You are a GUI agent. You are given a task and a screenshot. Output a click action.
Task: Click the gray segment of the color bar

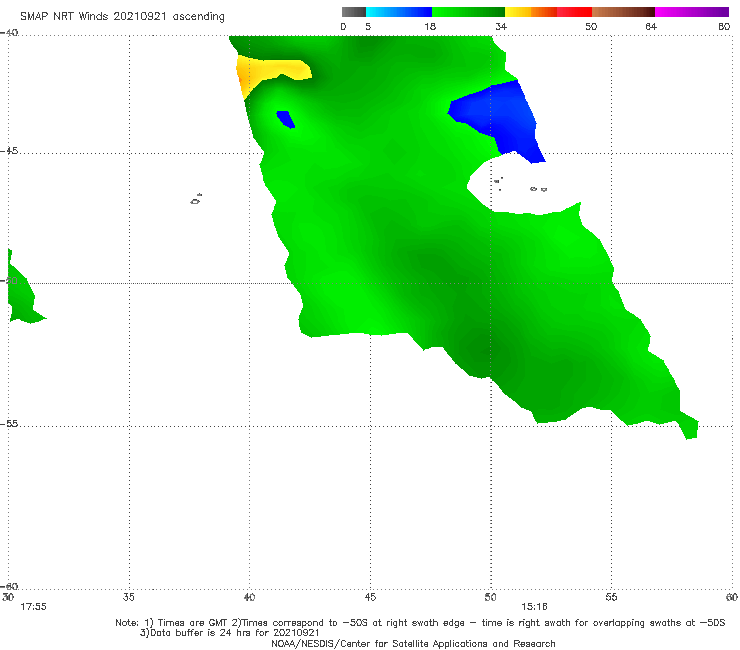pyautogui.click(x=354, y=12)
